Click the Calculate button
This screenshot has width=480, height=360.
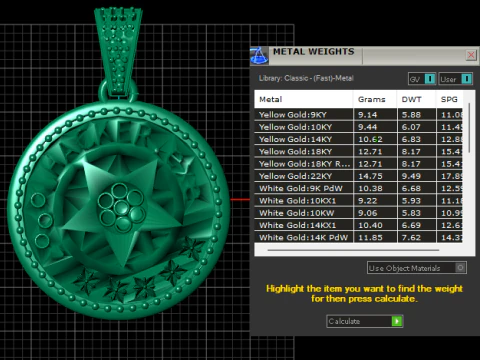click(x=365, y=321)
